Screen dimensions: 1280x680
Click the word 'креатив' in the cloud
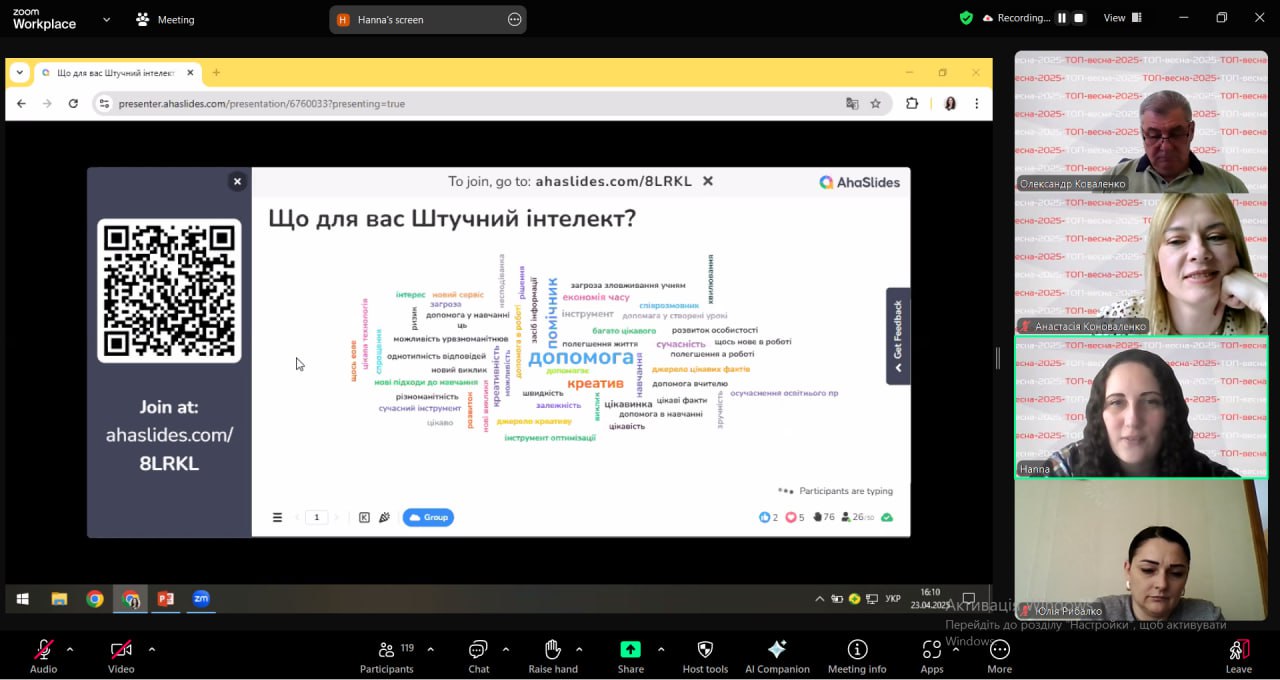click(595, 383)
